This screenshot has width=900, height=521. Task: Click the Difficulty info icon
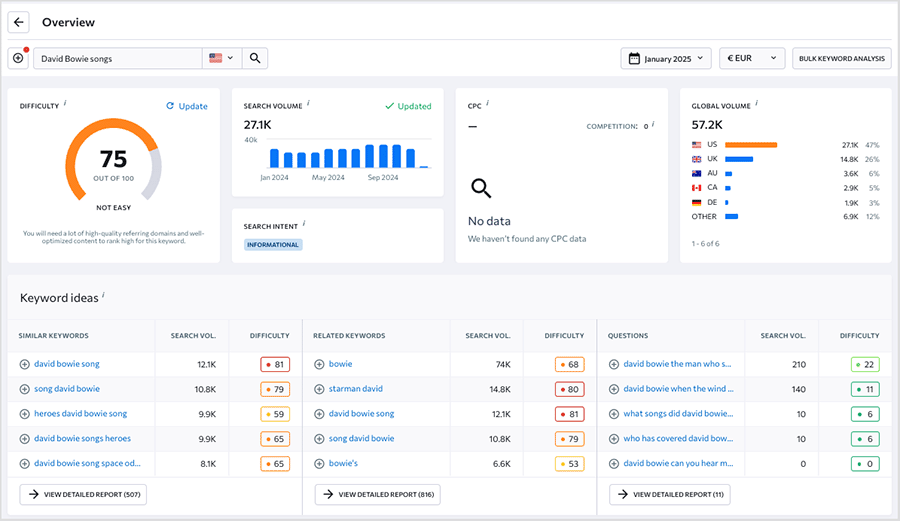point(65,103)
